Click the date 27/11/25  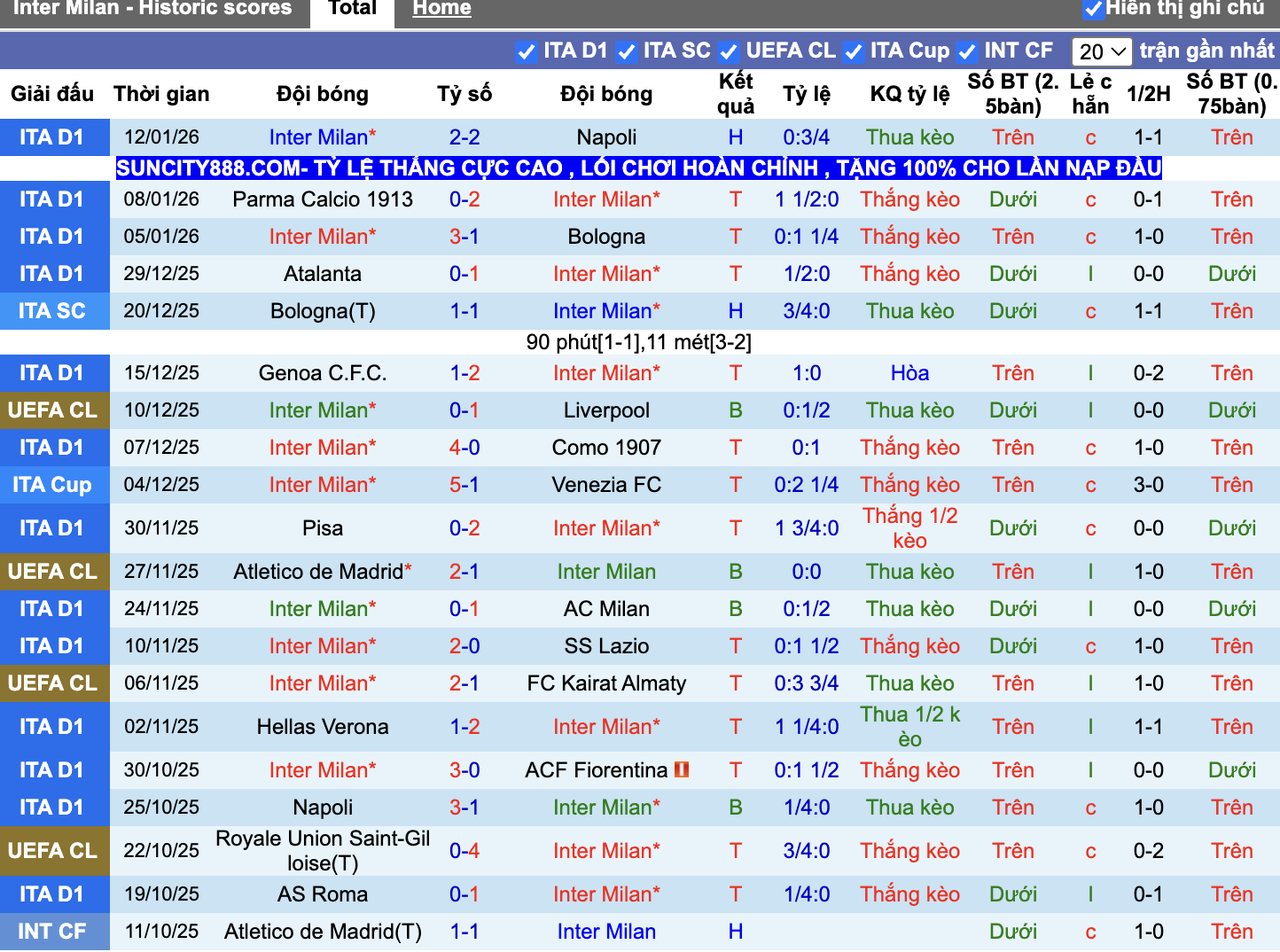coord(162,572)
